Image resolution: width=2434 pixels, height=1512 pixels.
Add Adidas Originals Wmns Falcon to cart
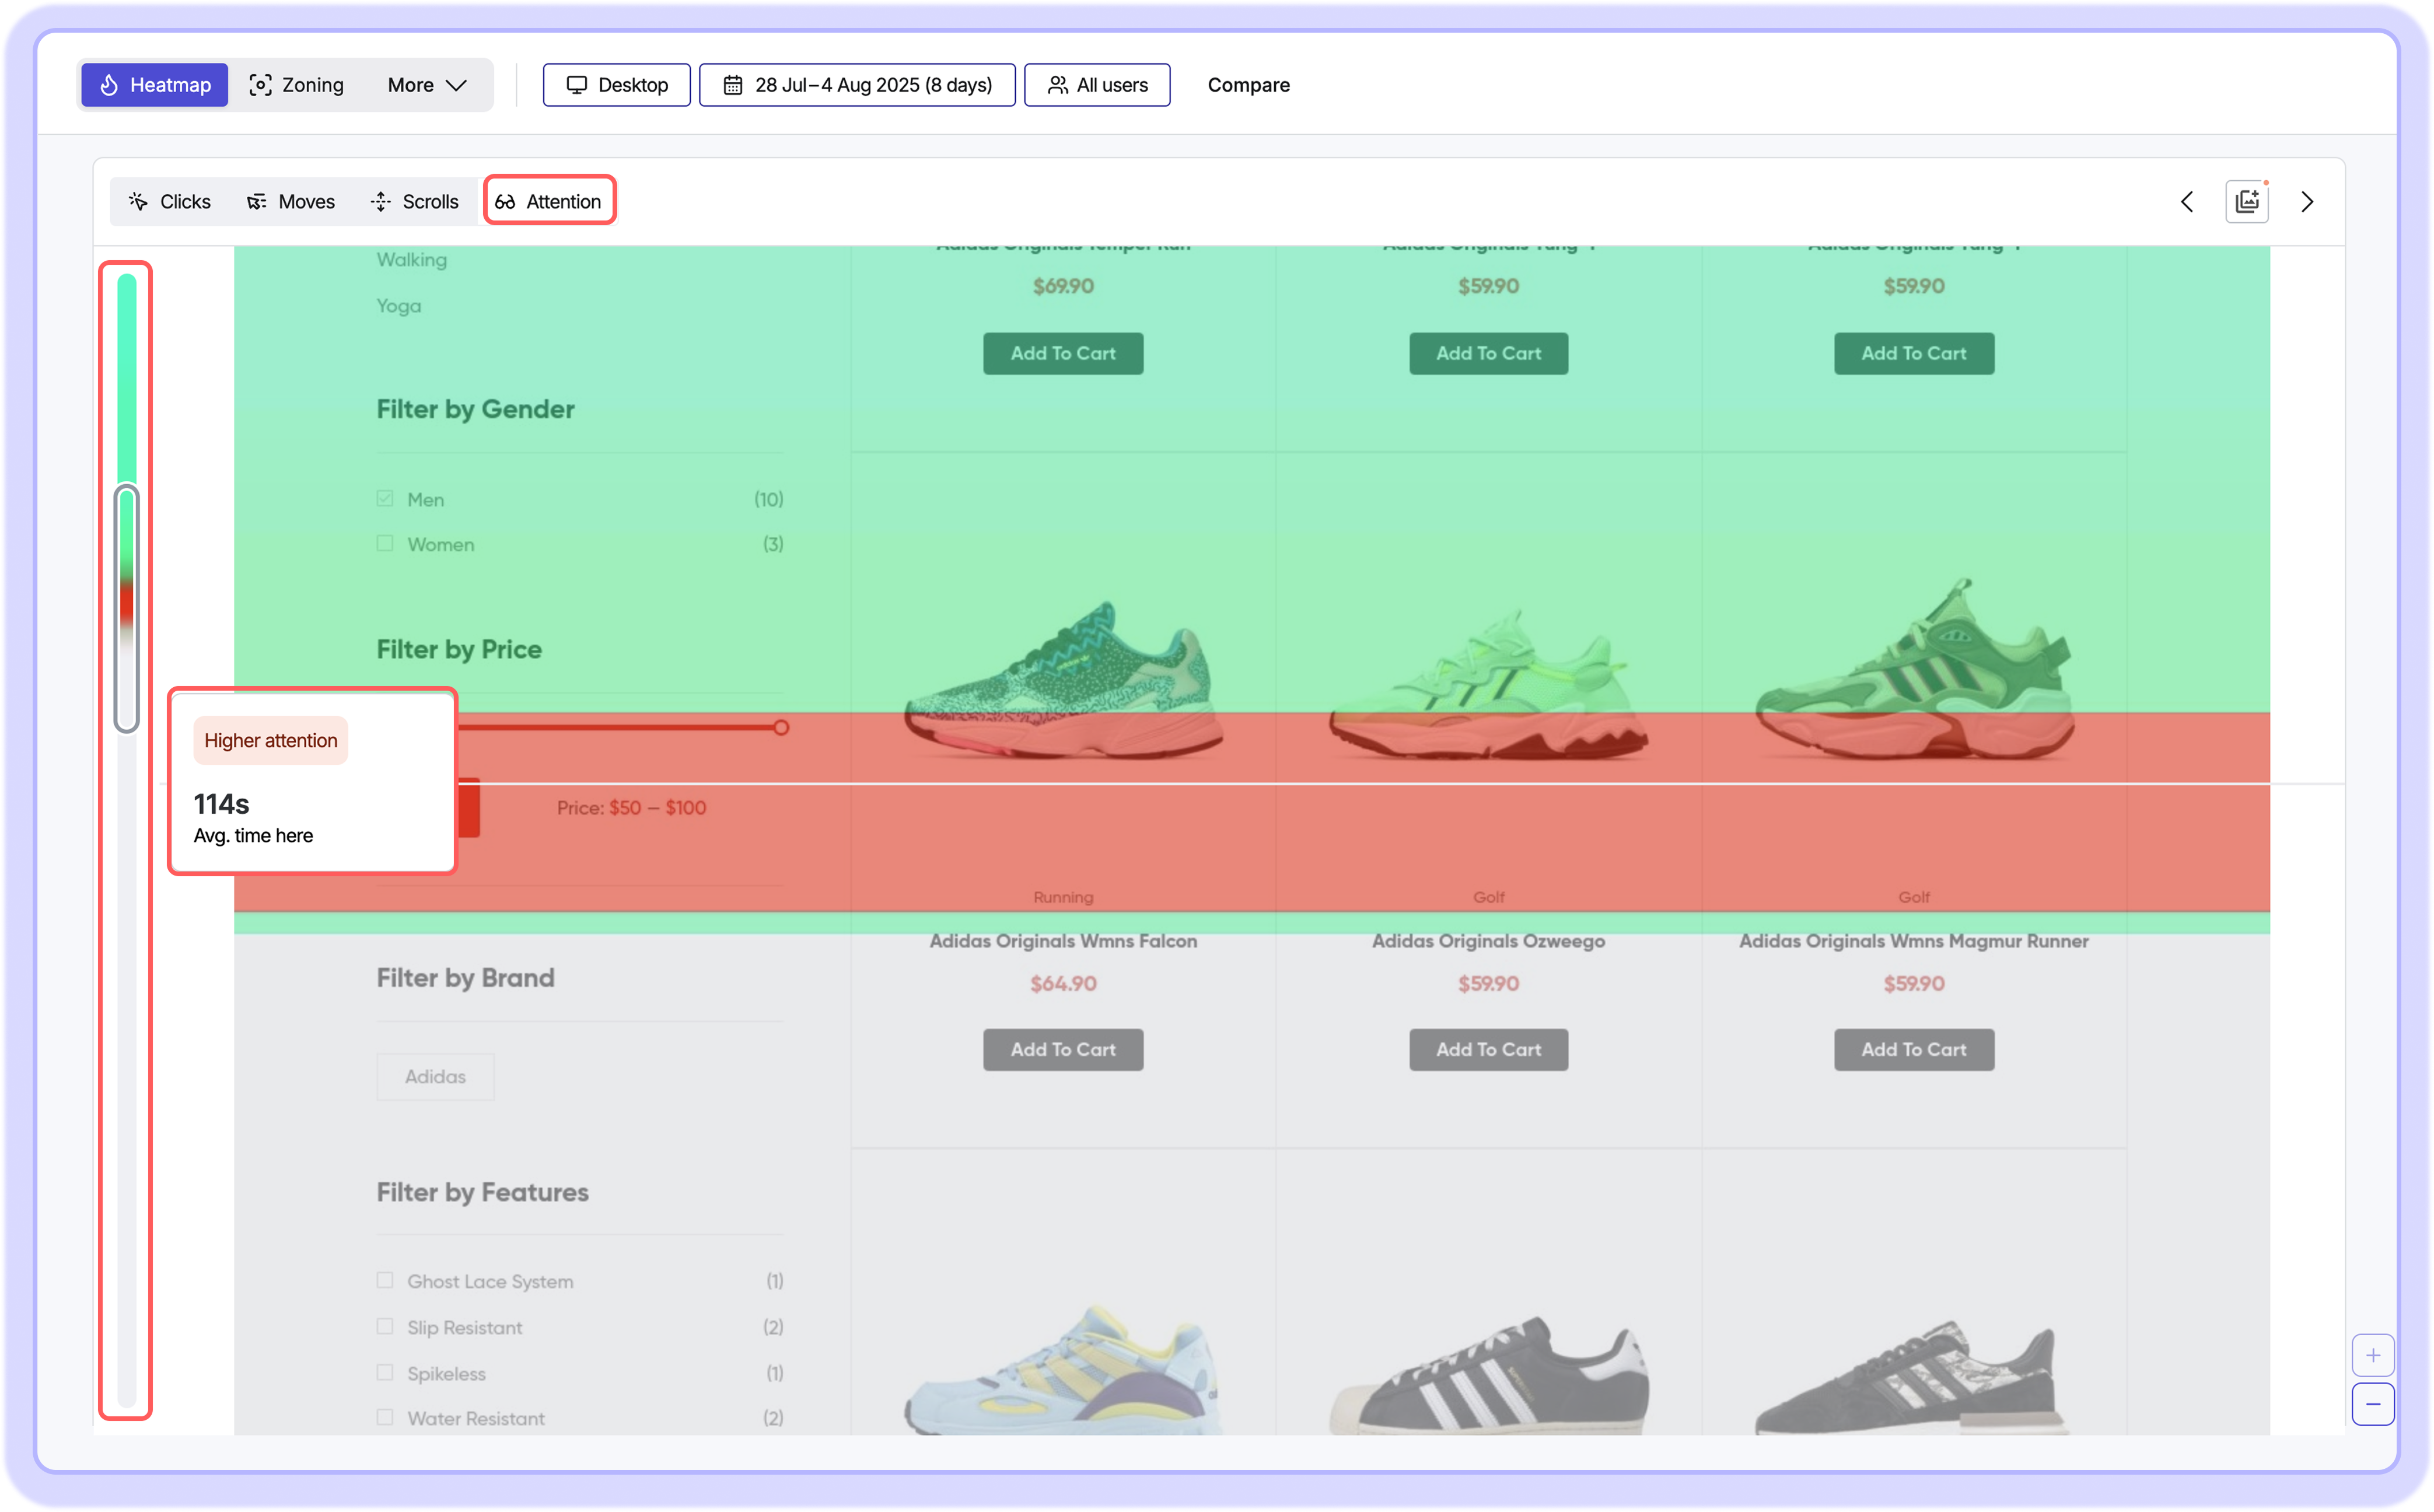pos(1063,1050)
